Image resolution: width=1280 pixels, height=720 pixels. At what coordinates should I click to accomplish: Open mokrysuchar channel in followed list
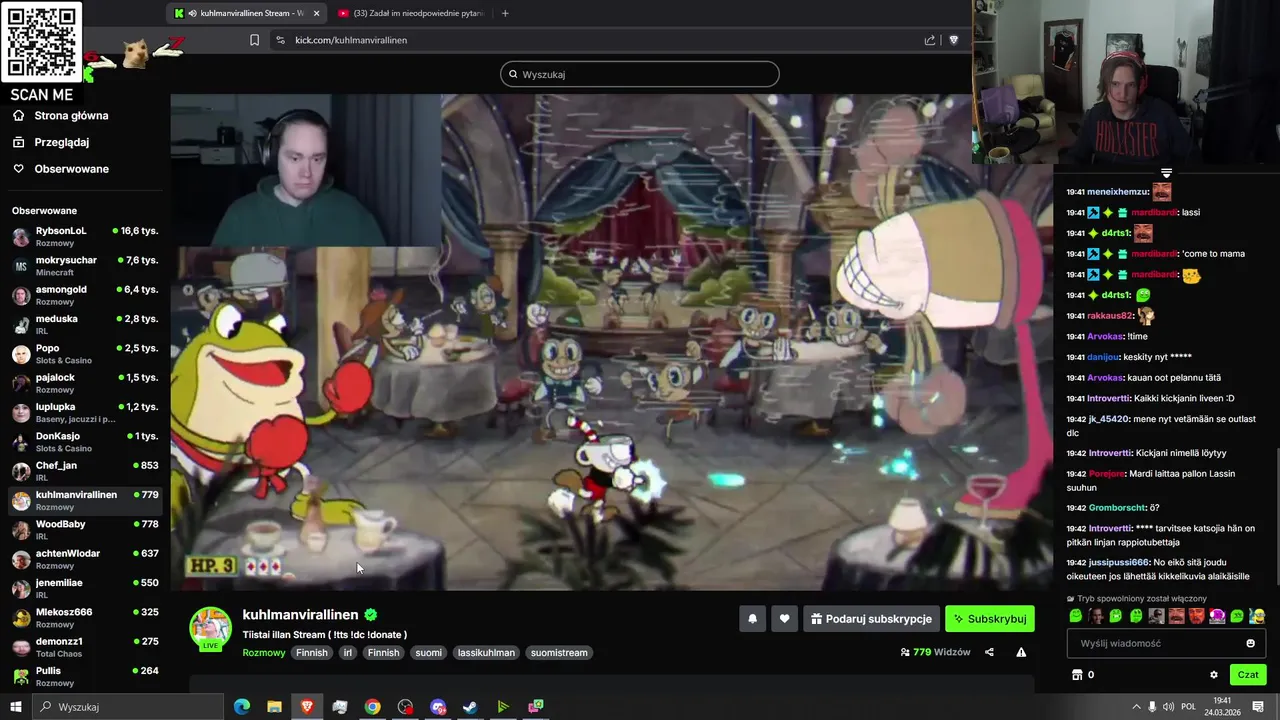85,266
